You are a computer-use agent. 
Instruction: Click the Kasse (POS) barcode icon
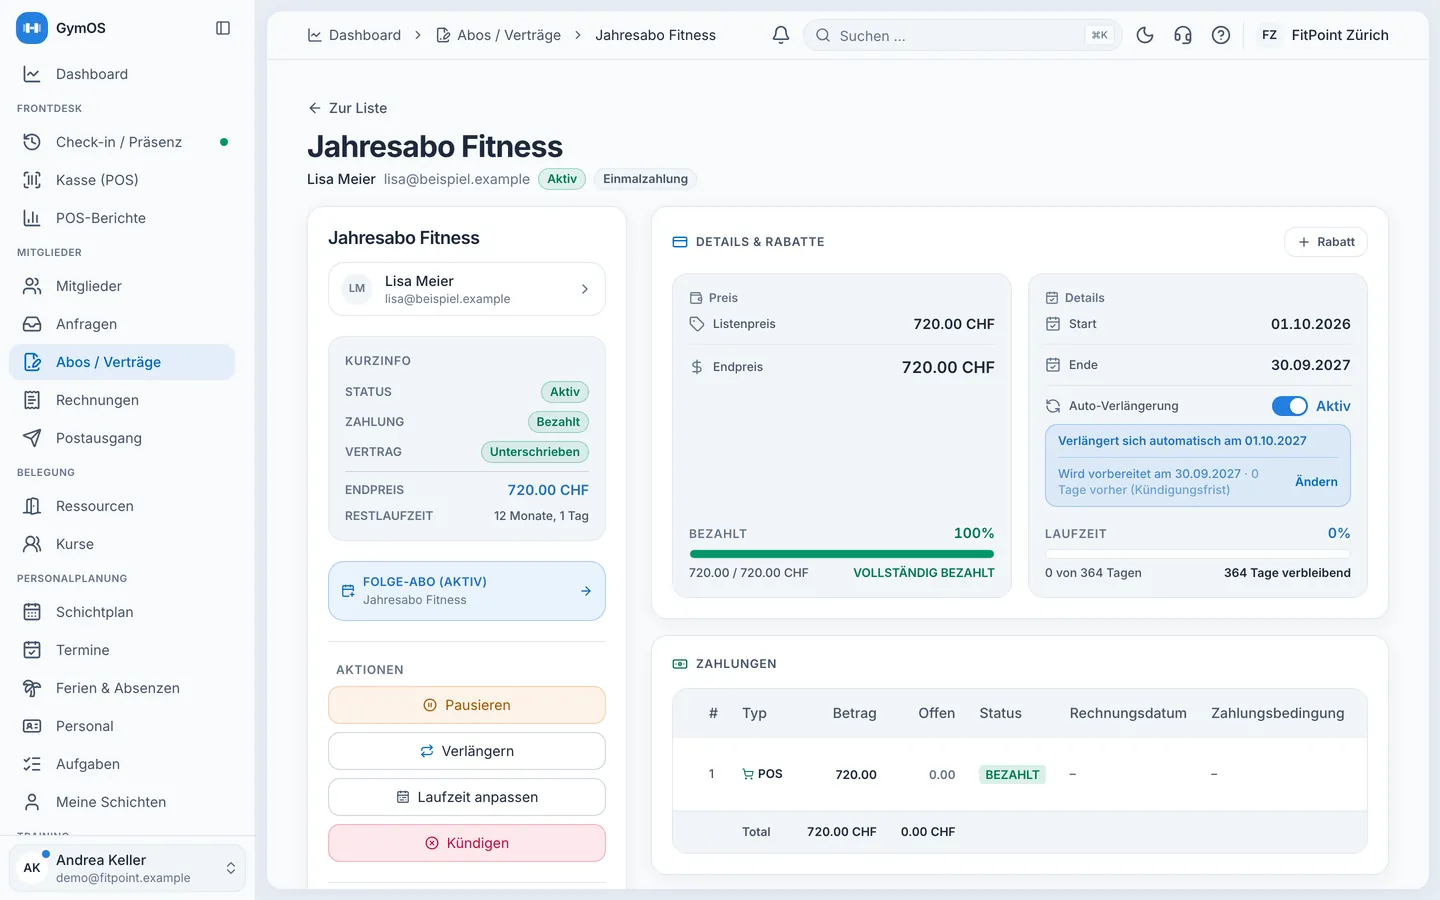pyautogui.click(x=32, y=180)
